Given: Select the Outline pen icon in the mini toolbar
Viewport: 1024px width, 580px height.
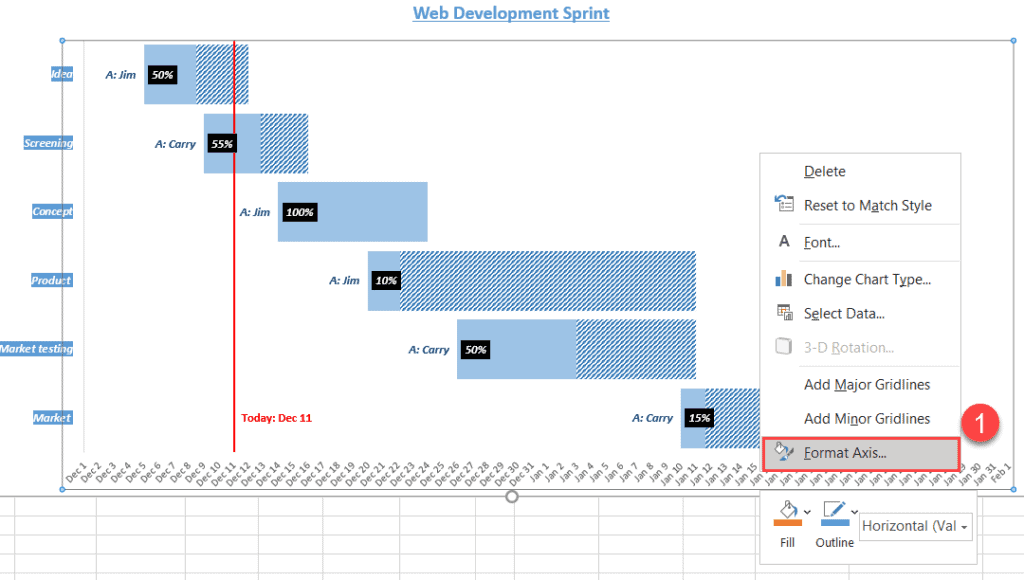Looking at the screenshot, I should tap(834, 507).
